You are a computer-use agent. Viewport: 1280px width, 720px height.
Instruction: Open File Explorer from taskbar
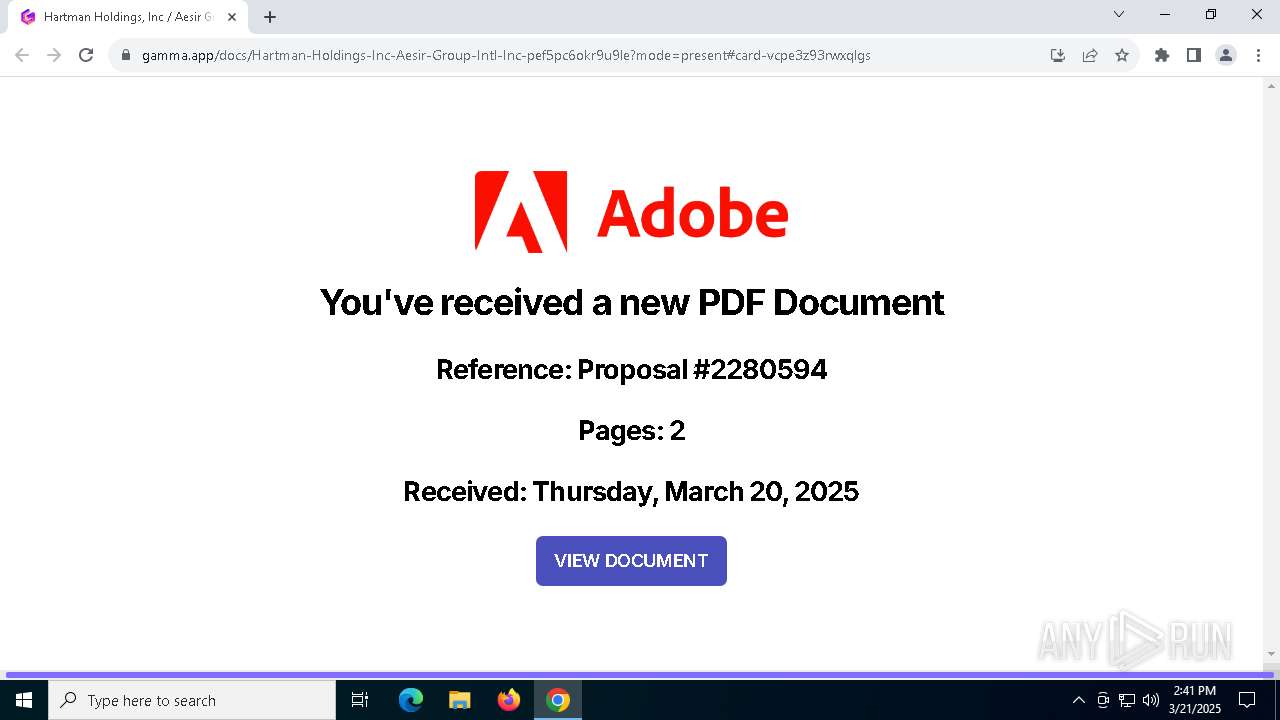click(x=460, y=700)
